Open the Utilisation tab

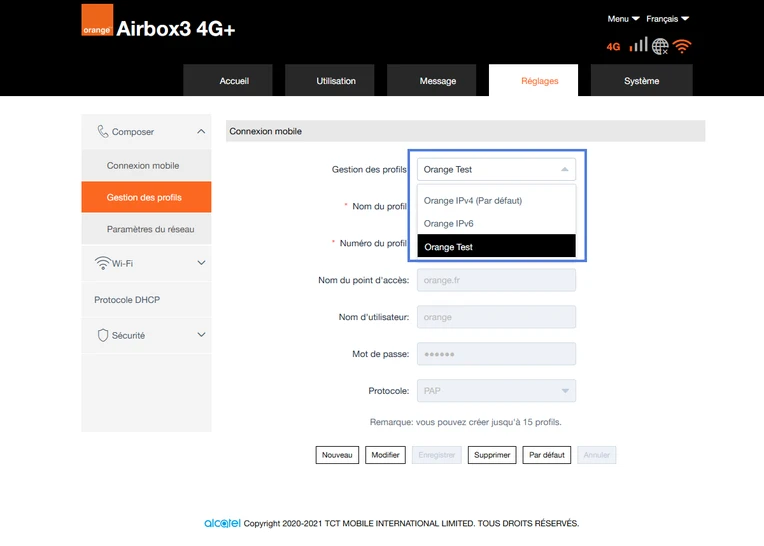pos(336,80)
